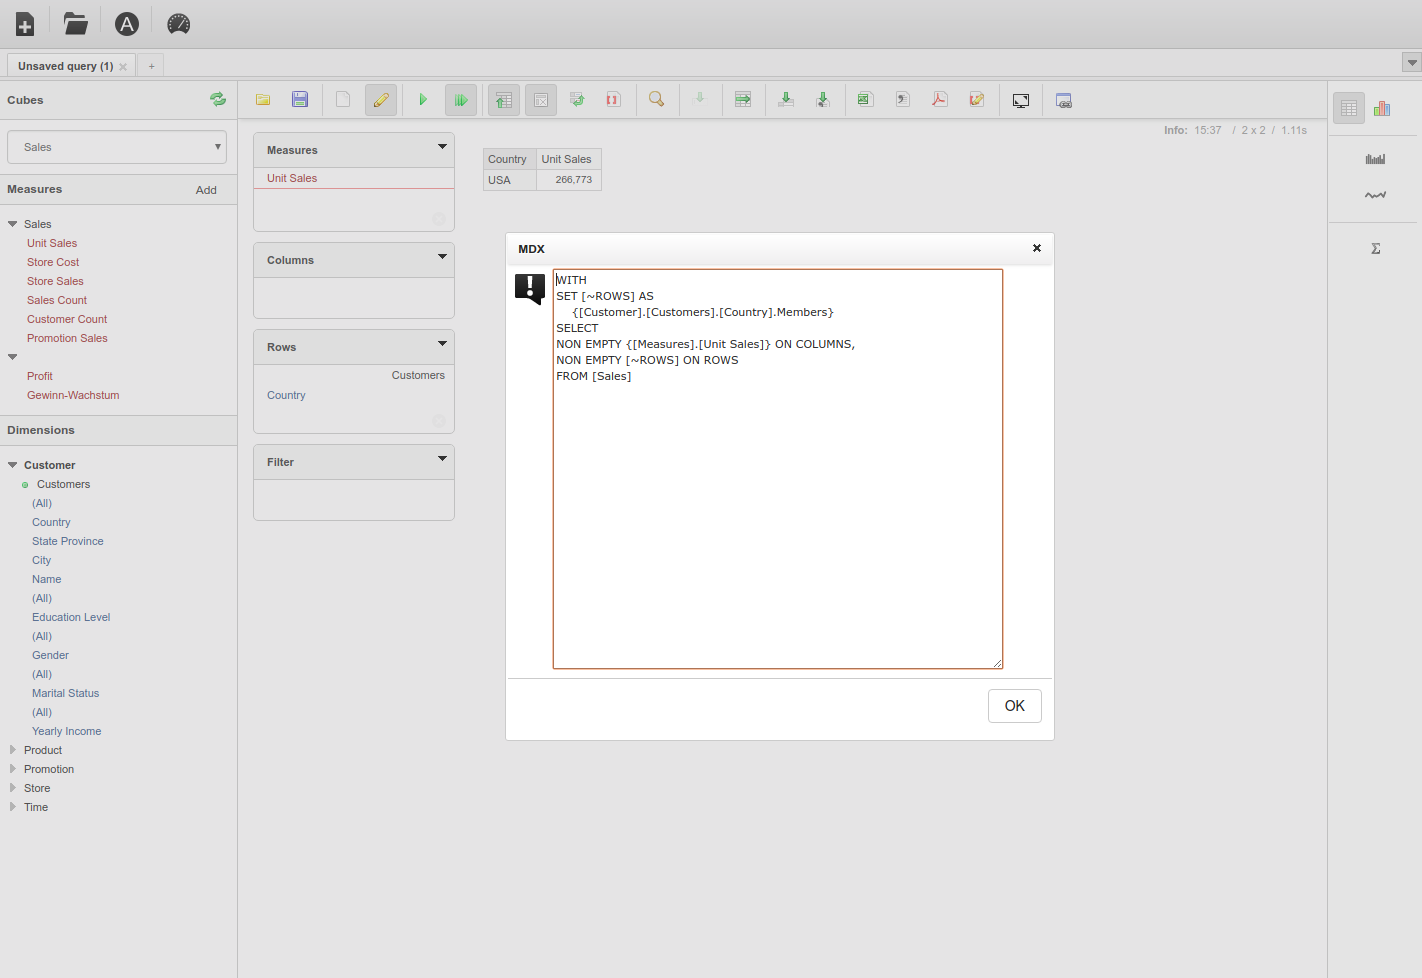Open the drill-through zoom magnifier tool
The width and height of the screenshot is (1422, 978).
(657, 99)
